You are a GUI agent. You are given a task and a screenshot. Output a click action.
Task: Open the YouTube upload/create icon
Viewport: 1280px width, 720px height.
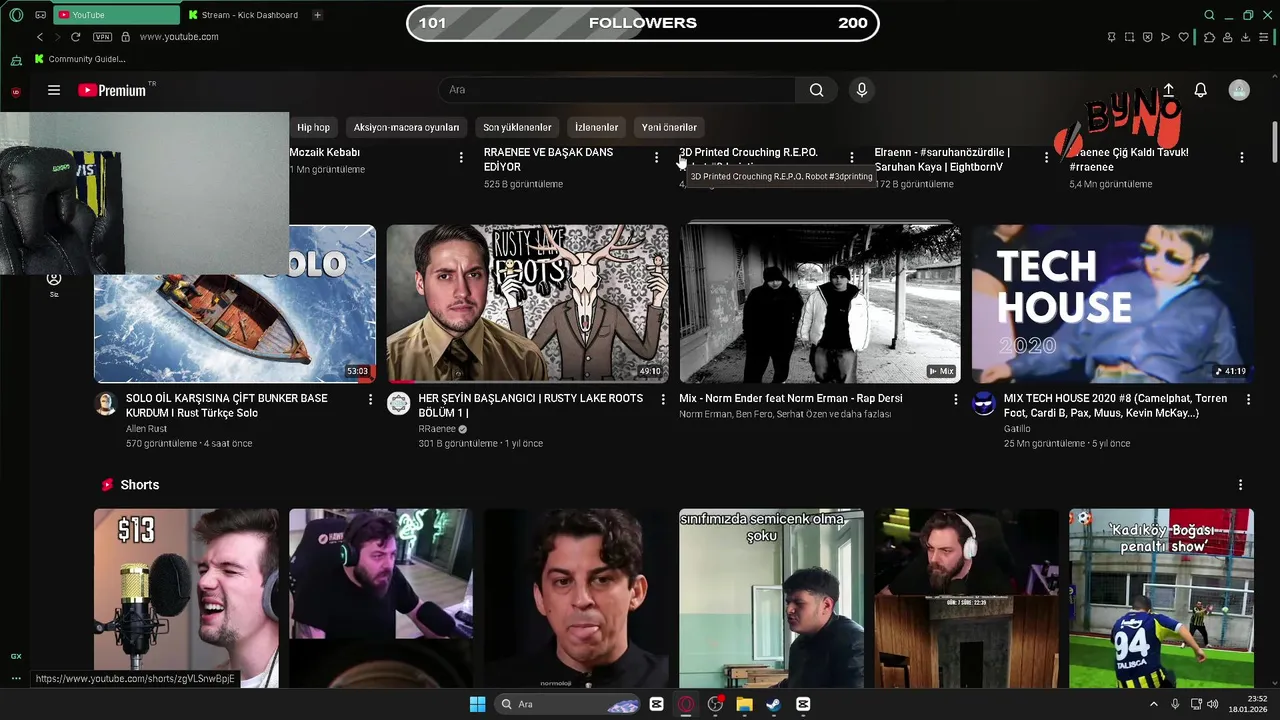tap(1168, 90)
